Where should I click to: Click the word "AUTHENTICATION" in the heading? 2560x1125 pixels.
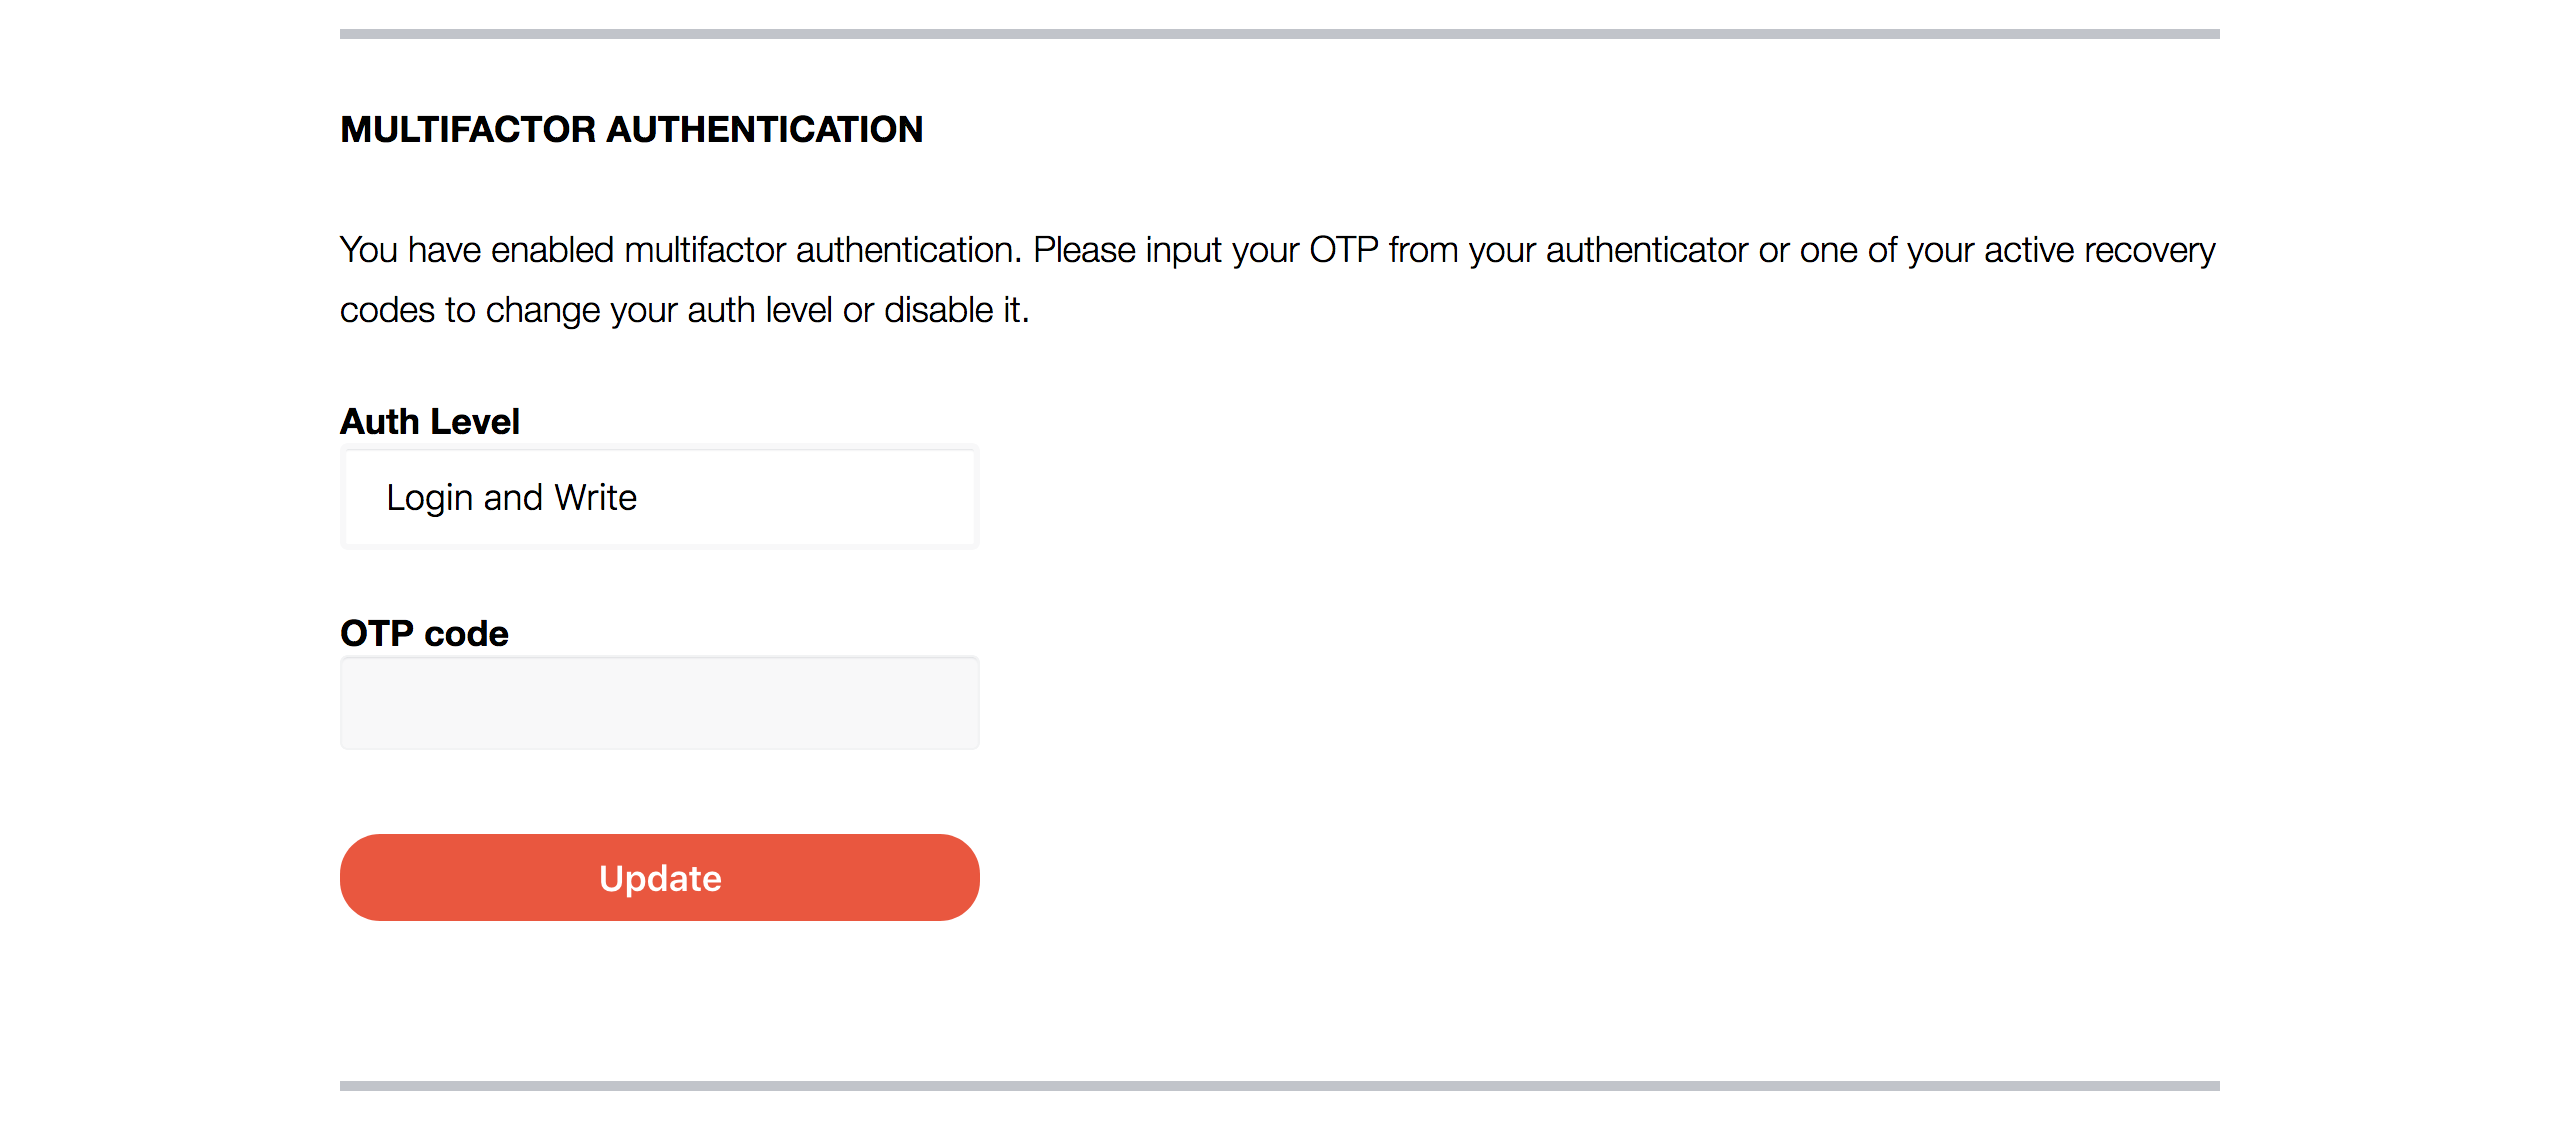click(765, 129)
